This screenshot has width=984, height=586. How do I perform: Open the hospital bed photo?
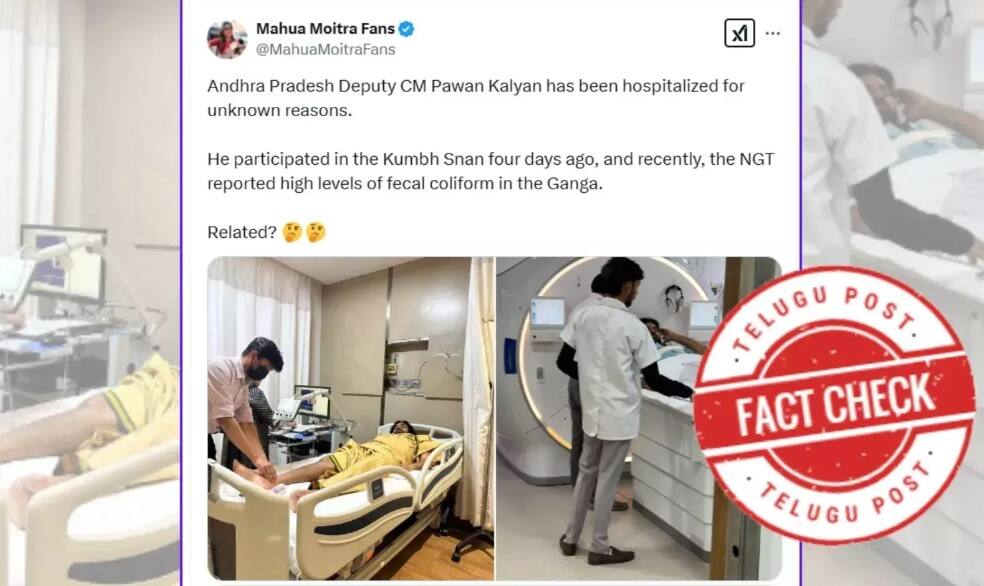[x=351, y=418]
